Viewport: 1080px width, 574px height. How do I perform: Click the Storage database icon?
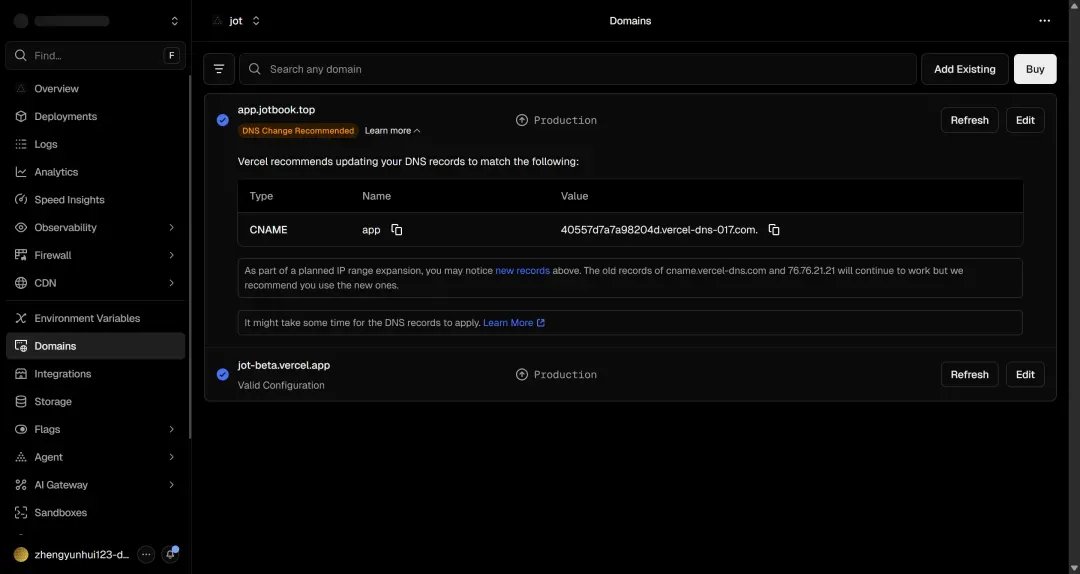click(x=21, y=402)
